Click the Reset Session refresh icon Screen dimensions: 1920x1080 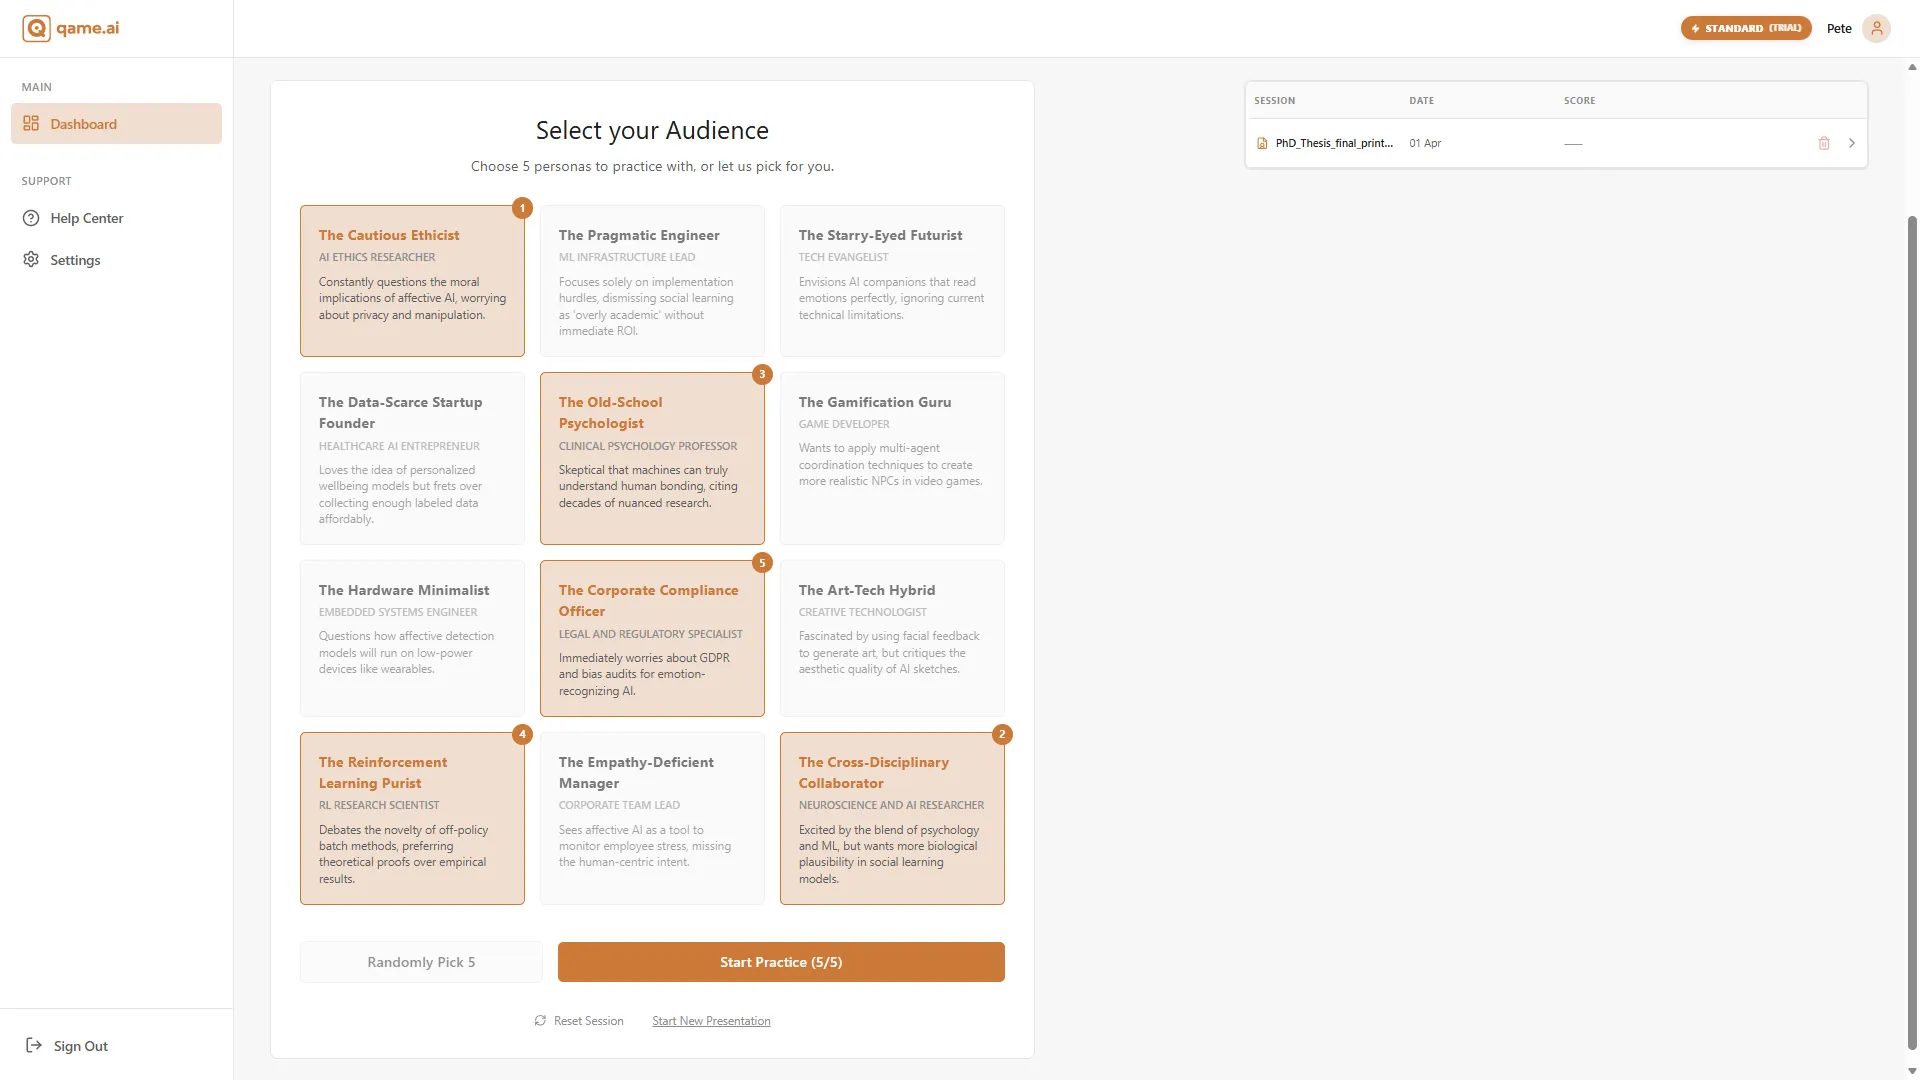540,1021
